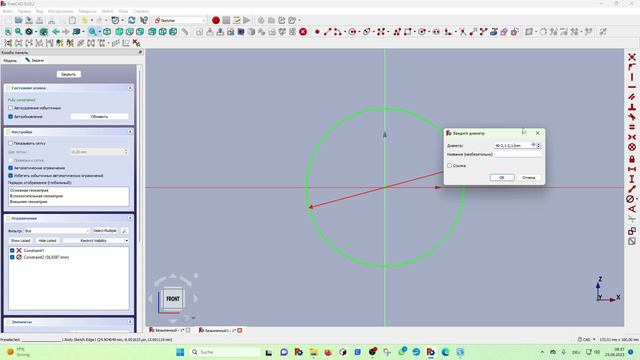The height and width of the screenshot is (360, 640).
Task: Apply the Vertical constraint from the right toolbar
Action: pos(632,77)
